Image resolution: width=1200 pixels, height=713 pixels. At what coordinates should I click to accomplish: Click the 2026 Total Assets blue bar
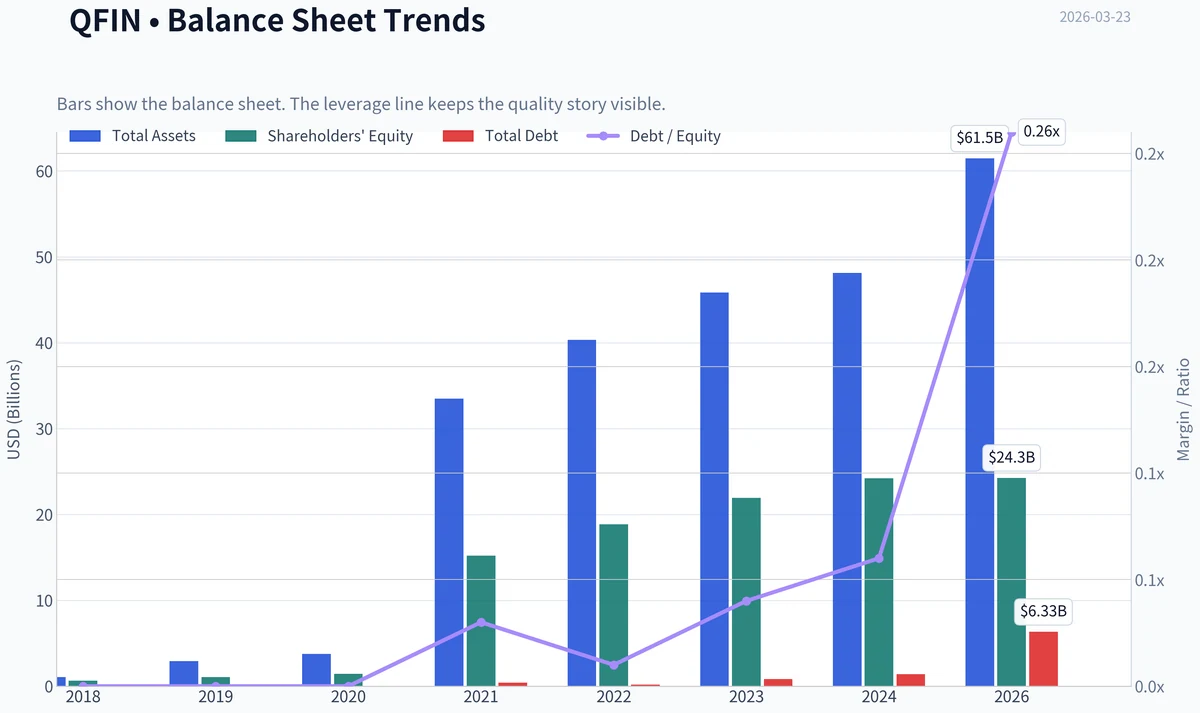point(980,422)
